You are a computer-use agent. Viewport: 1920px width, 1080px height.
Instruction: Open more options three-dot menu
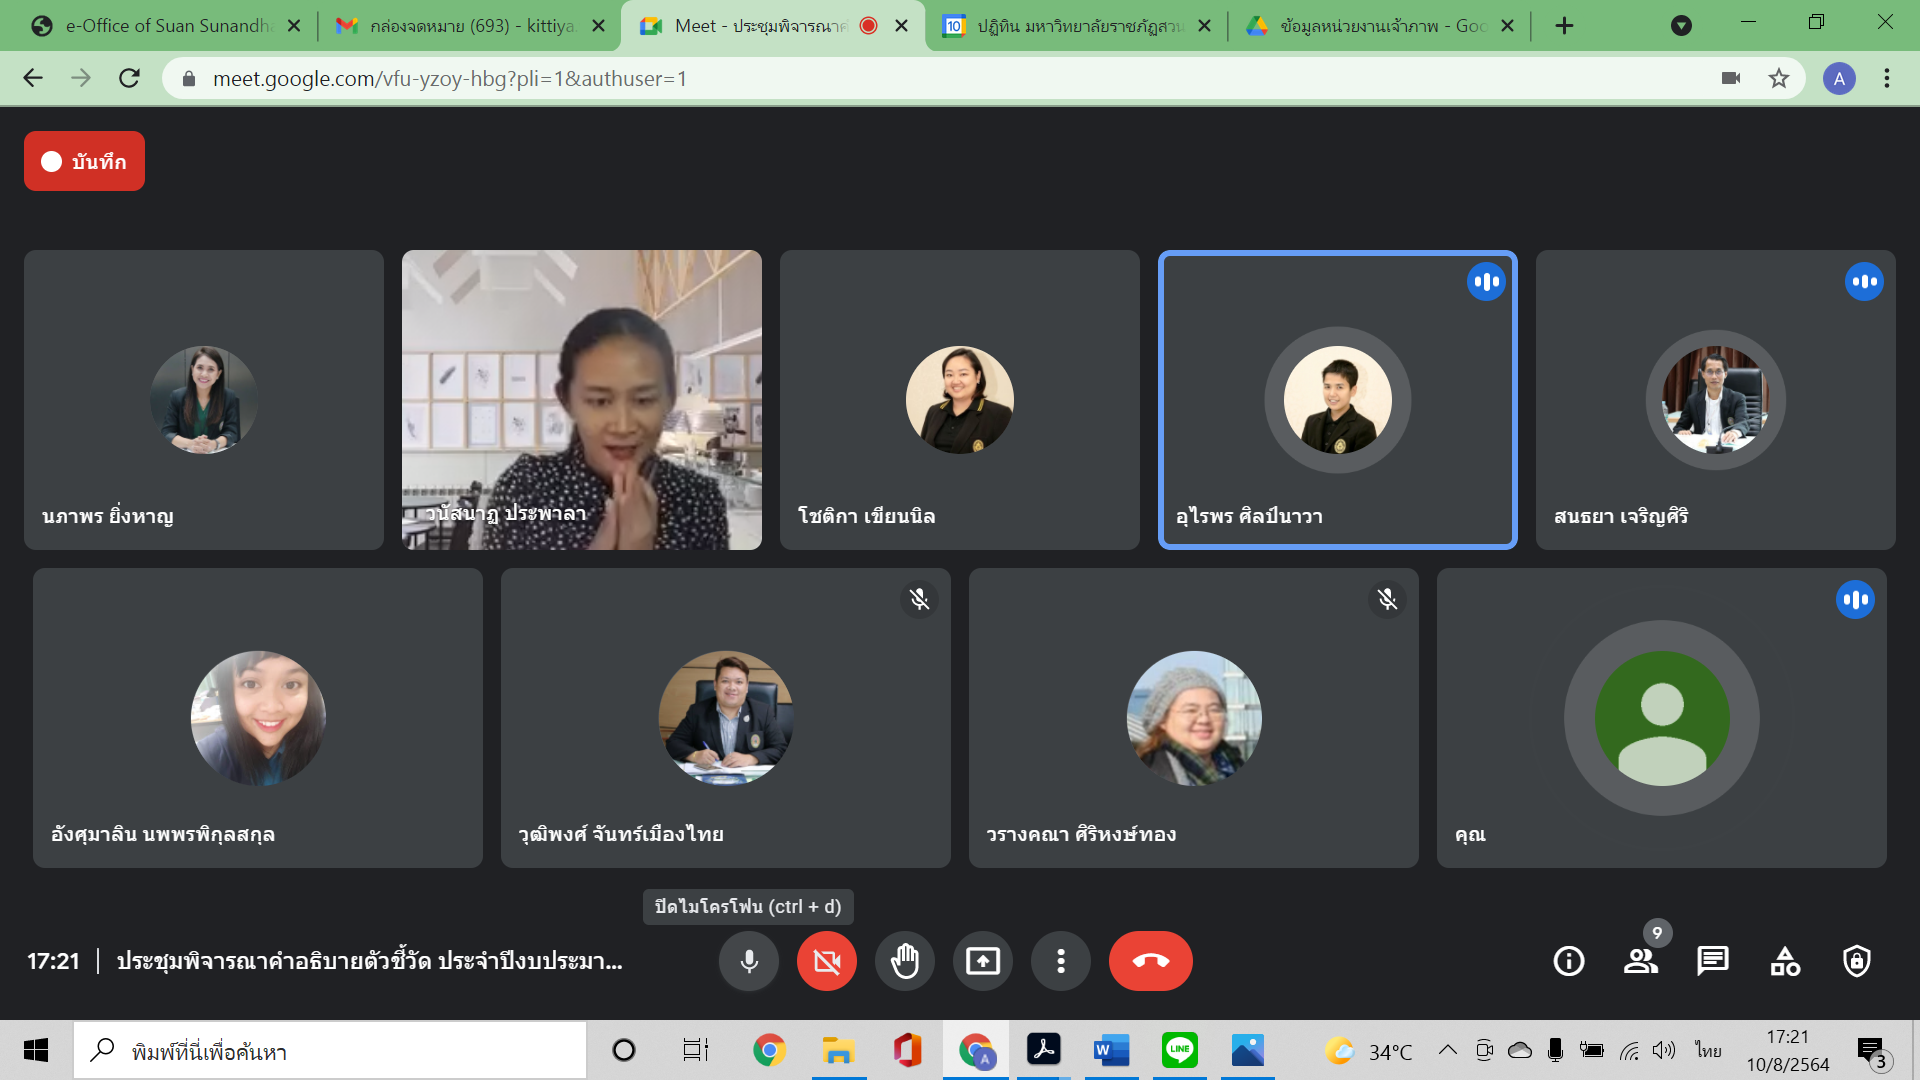click(x=1060, y=961)
